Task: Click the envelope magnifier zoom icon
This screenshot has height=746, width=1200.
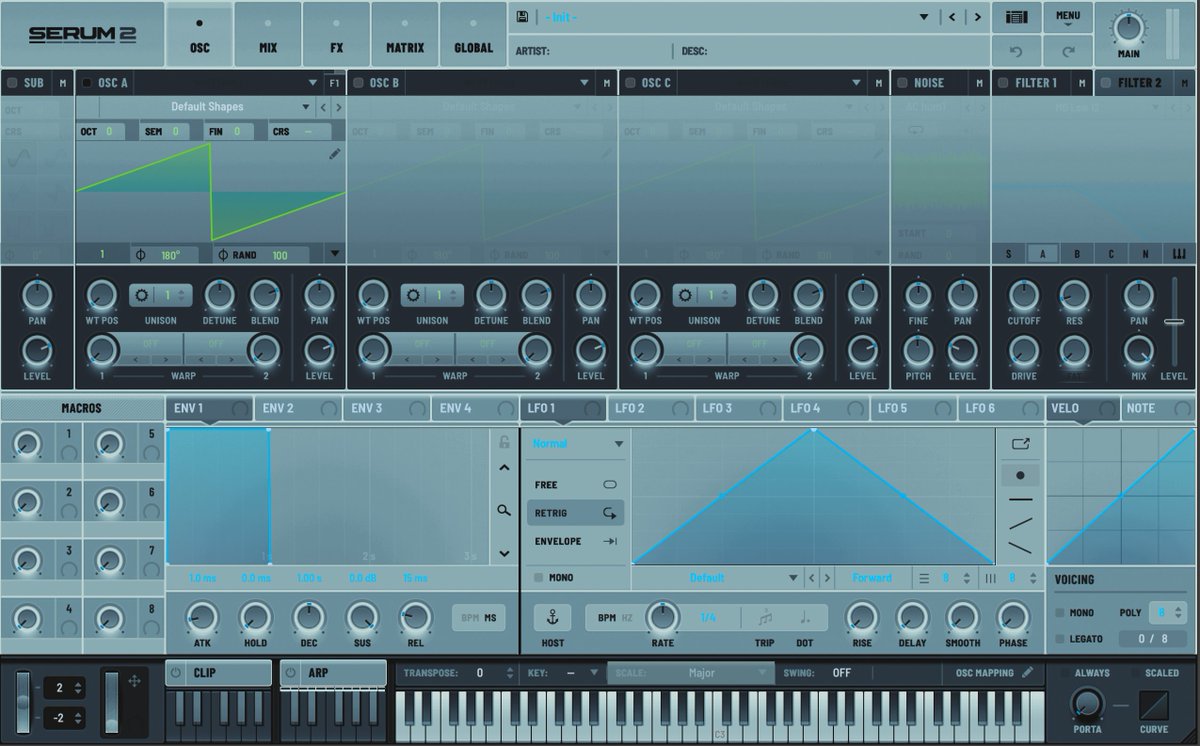Action: point(505,510)
